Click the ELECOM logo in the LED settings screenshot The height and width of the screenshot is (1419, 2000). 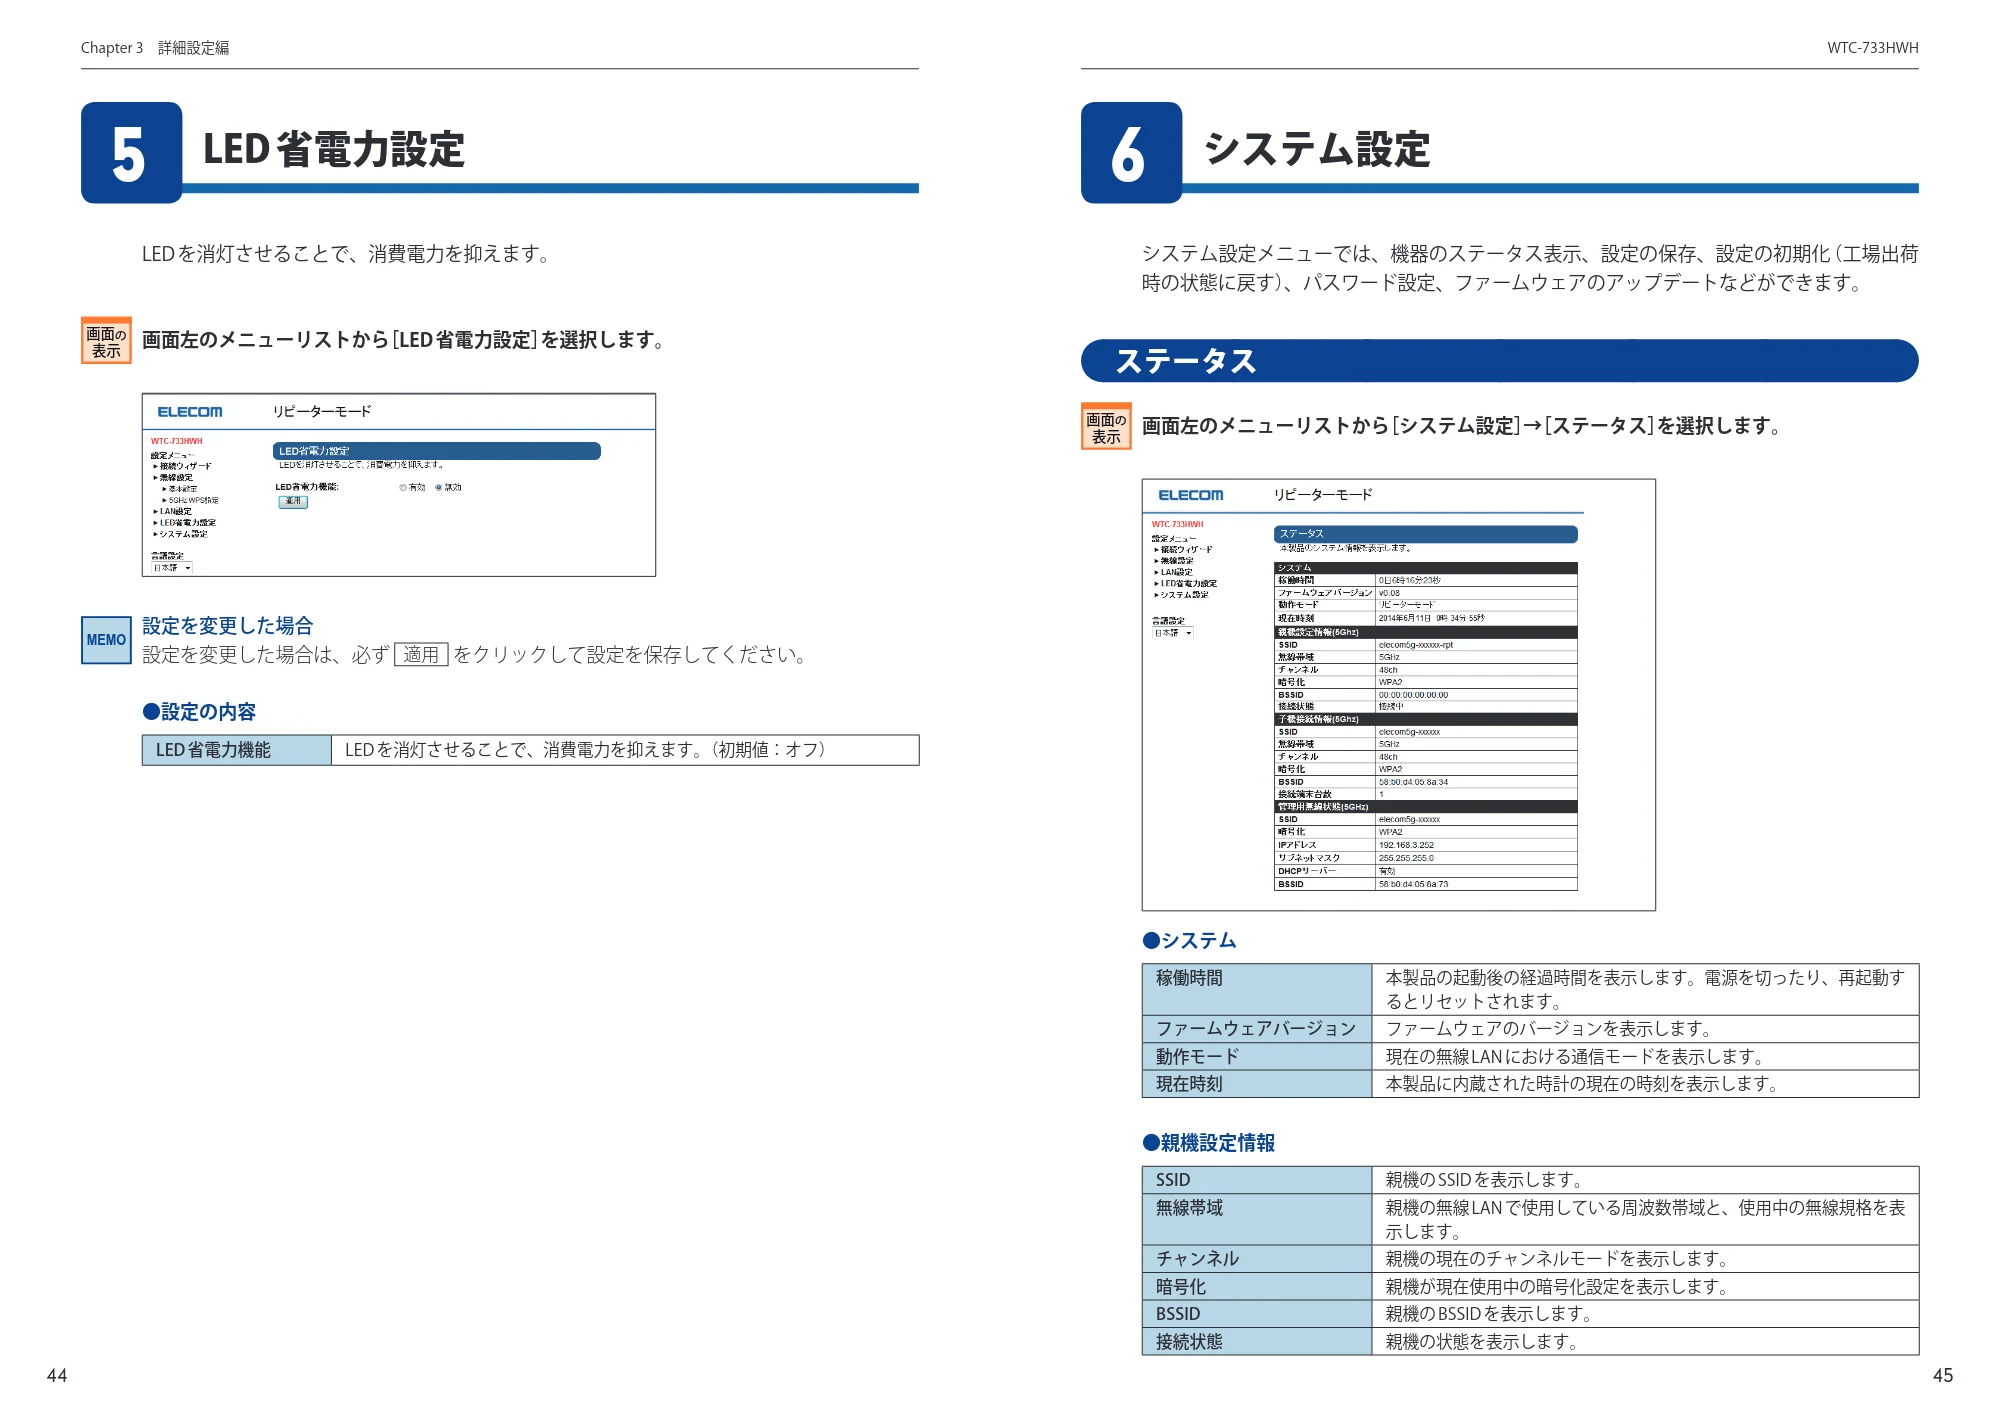190,412
